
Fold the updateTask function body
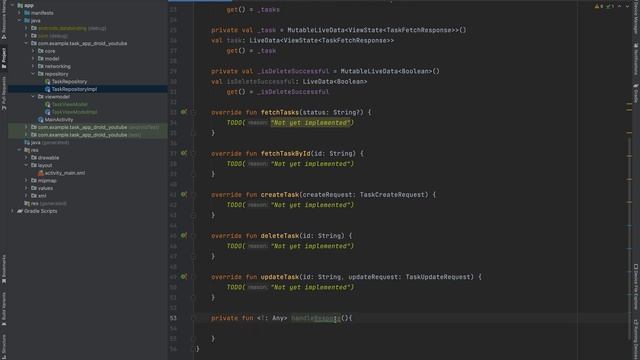(194, 277)
